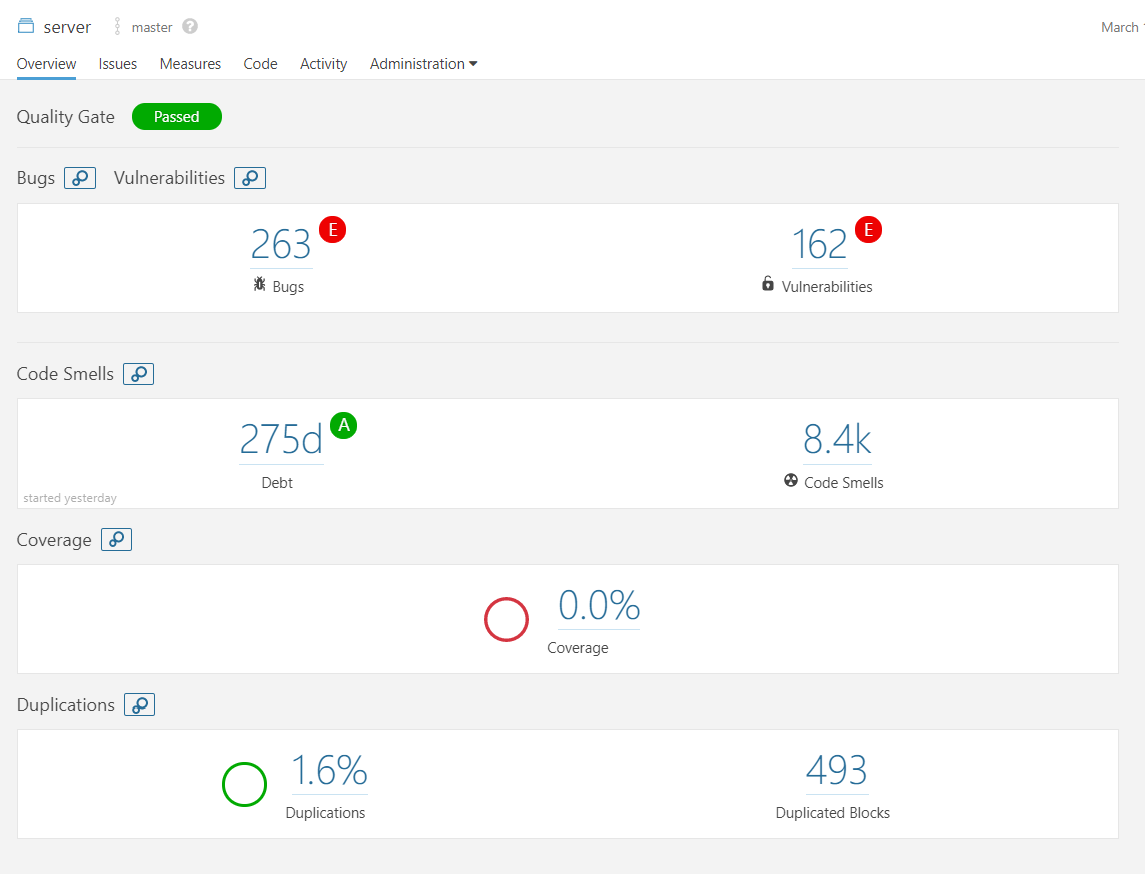Open the 263 bugs count link

[x=281, y=245]
